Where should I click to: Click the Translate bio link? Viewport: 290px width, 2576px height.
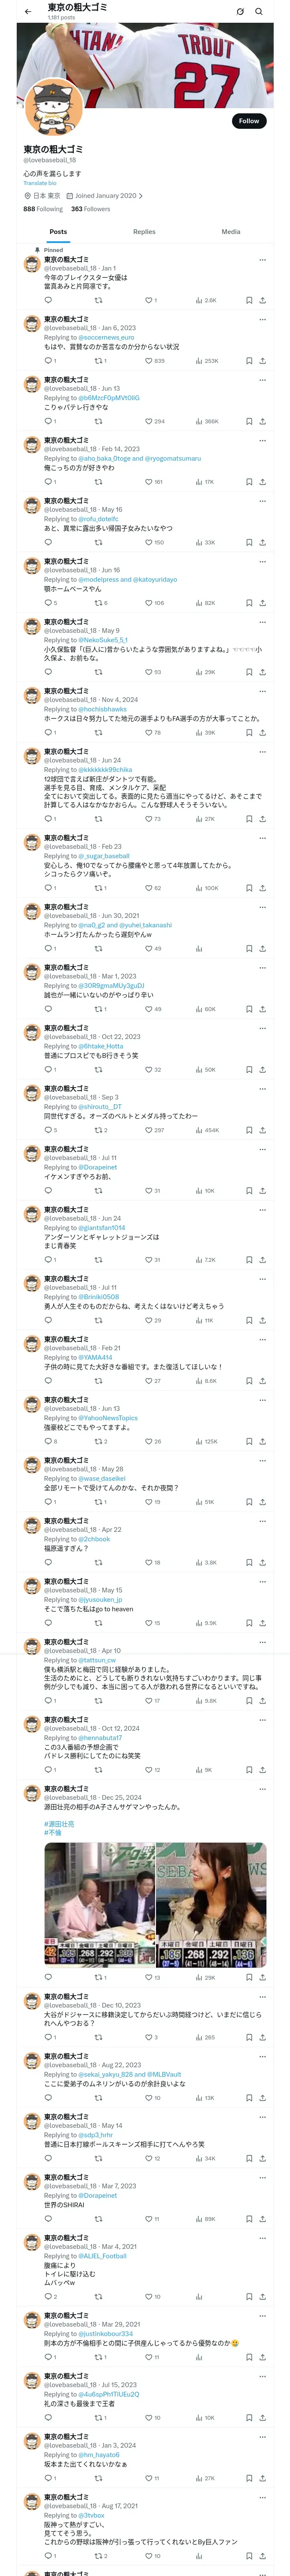tap(40, 183)
